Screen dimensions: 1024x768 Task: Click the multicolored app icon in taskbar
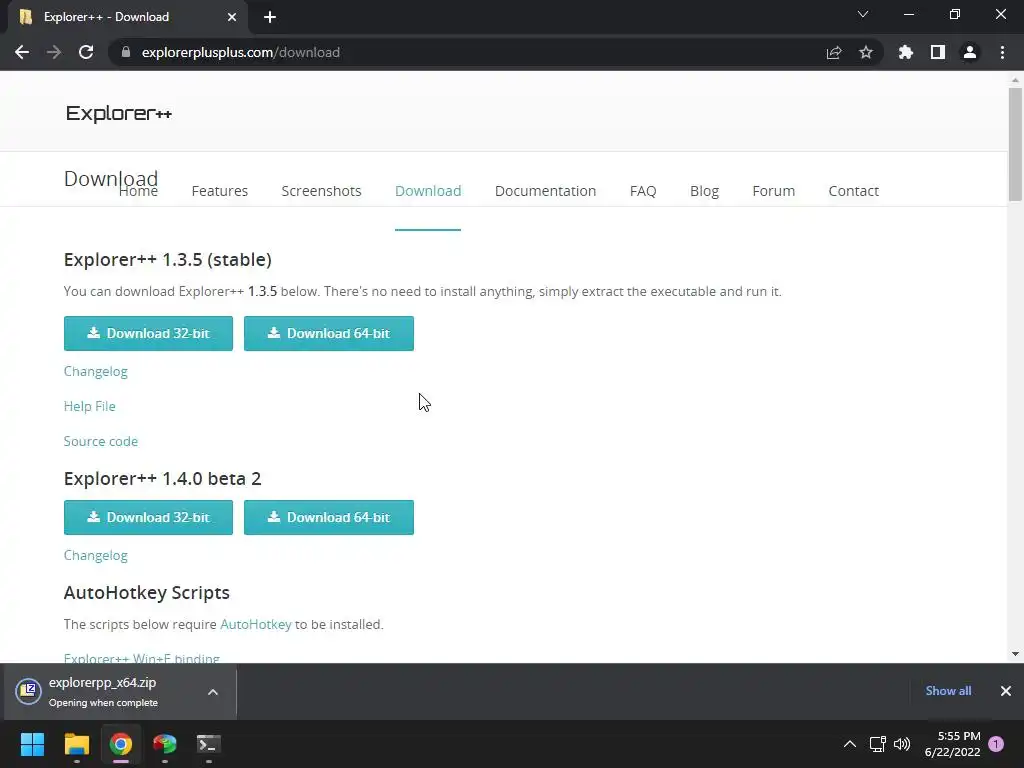pos(165,744)
